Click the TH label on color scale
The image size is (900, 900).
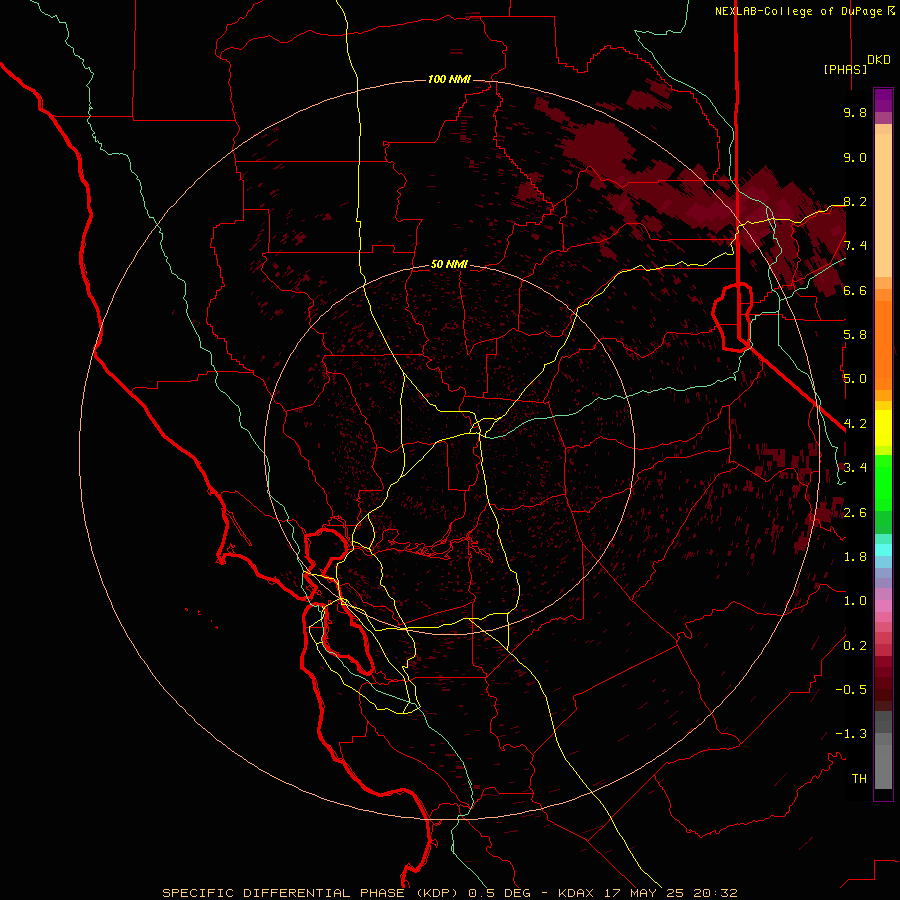859,779
